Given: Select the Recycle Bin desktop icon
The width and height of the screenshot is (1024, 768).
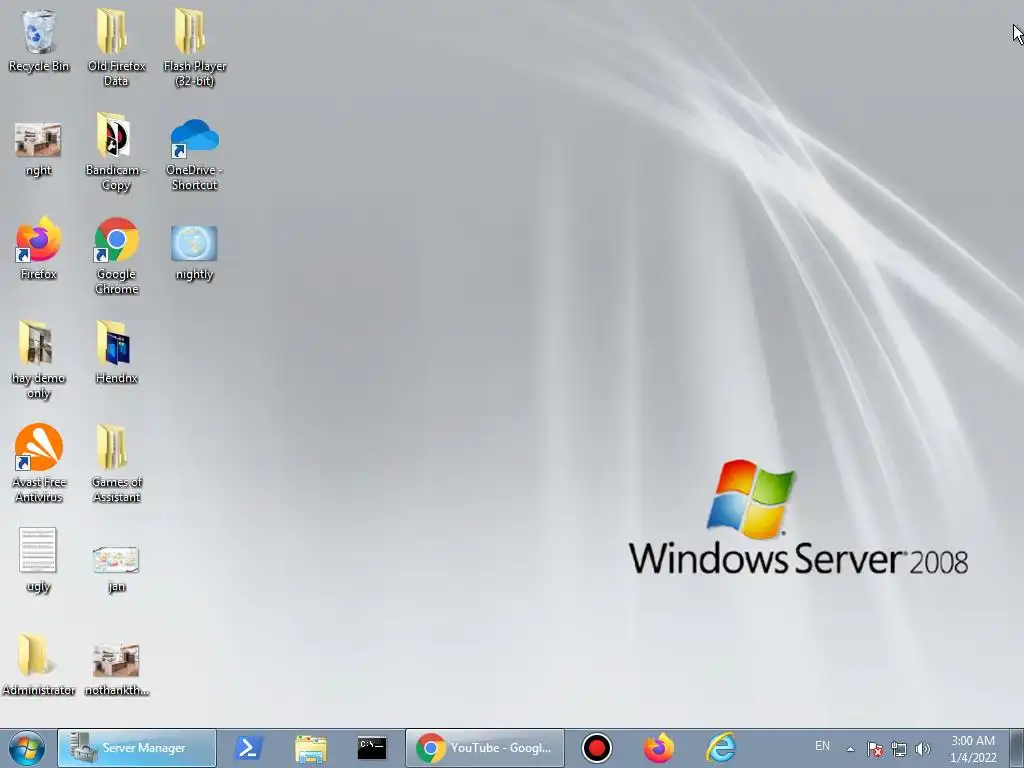Looking at the screenshot, I should (39, 40).
